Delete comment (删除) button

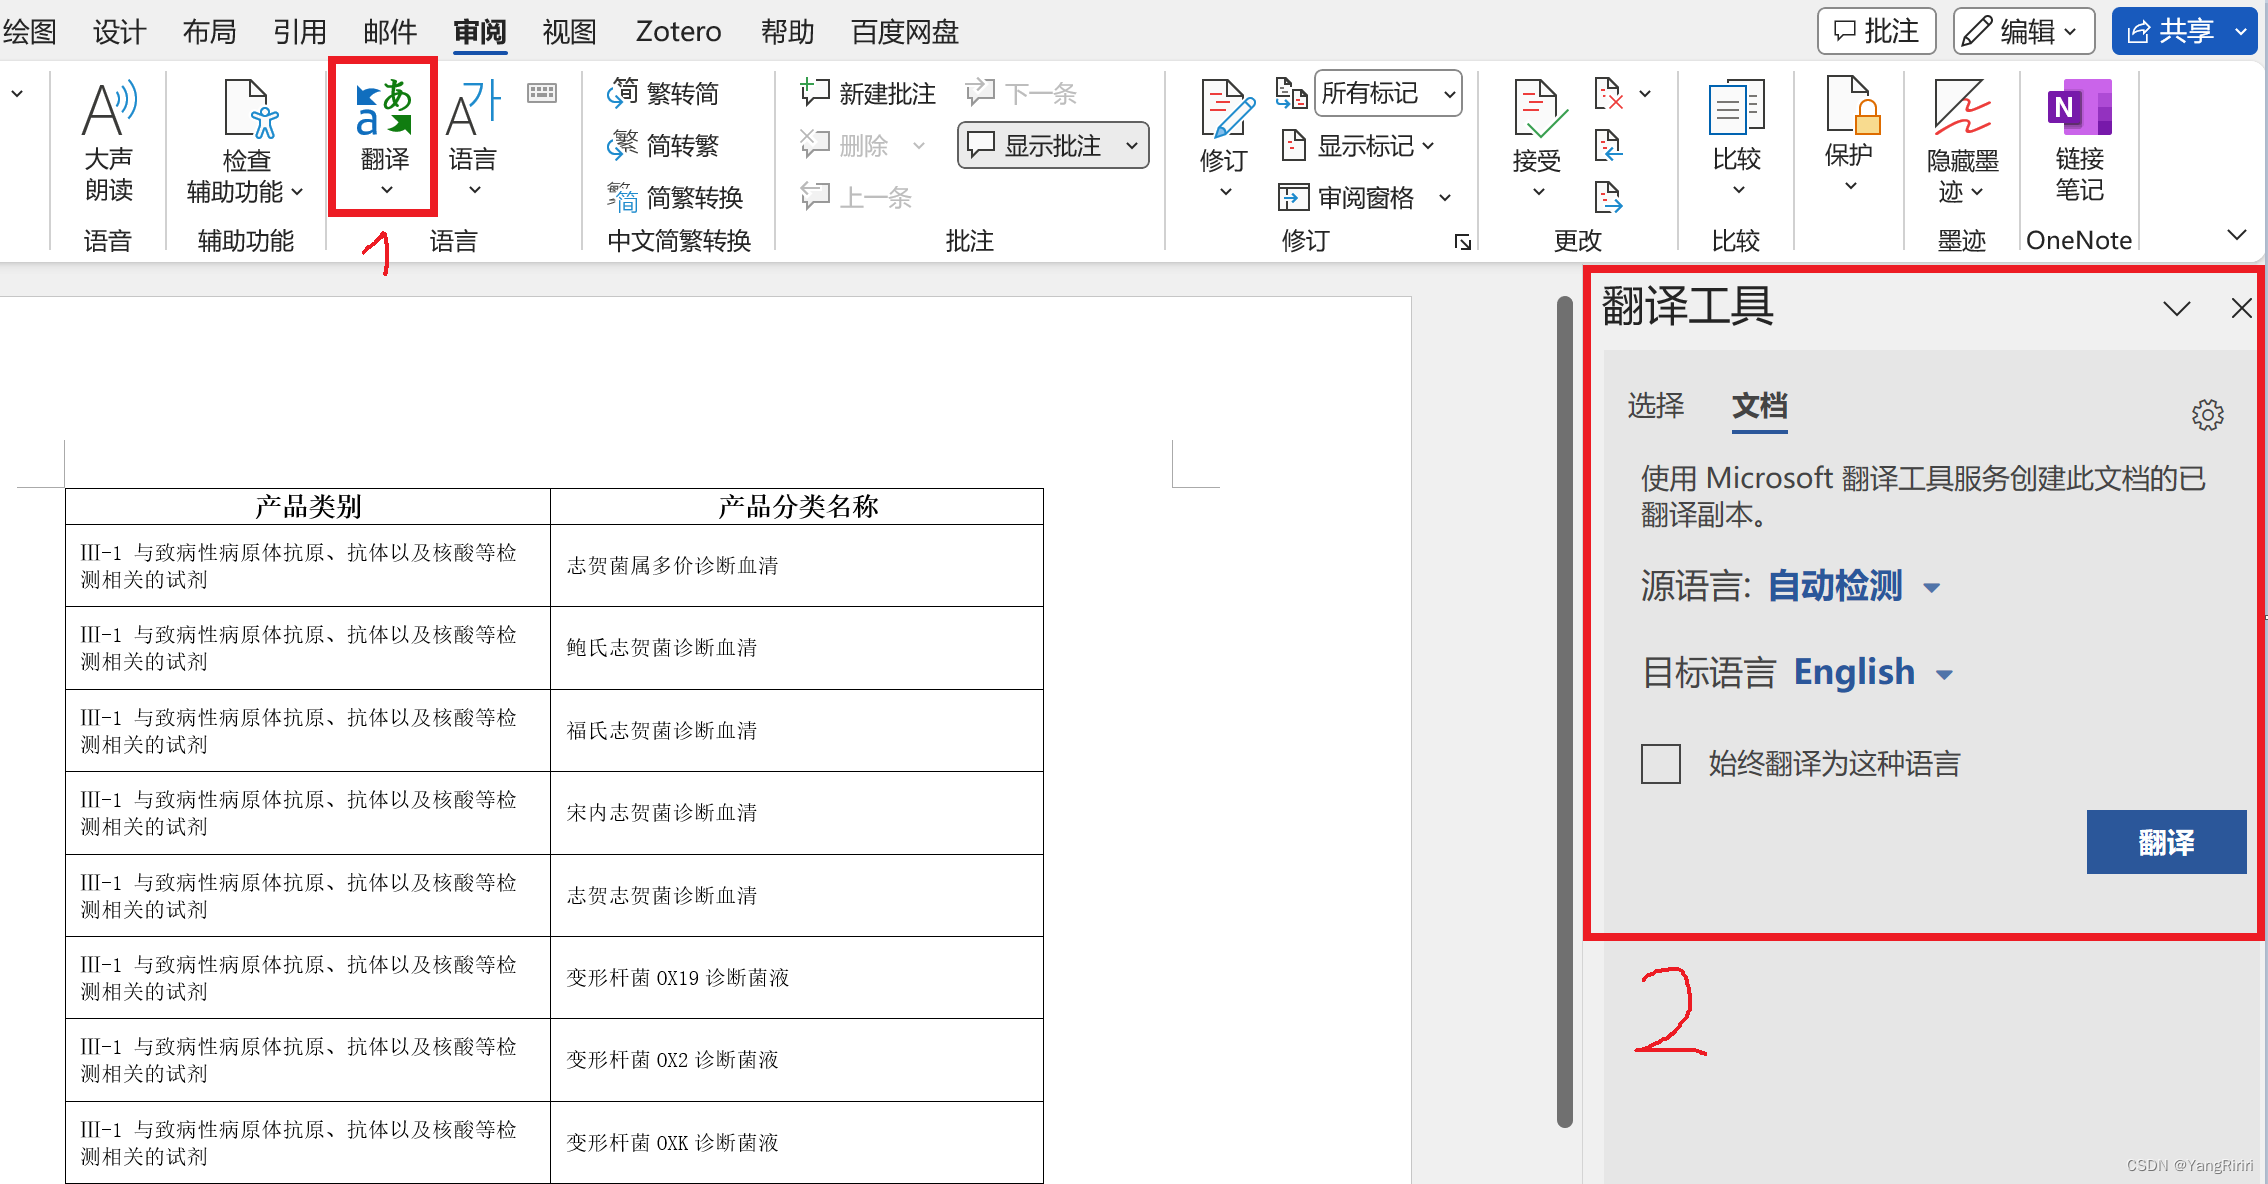pos(845,145)
